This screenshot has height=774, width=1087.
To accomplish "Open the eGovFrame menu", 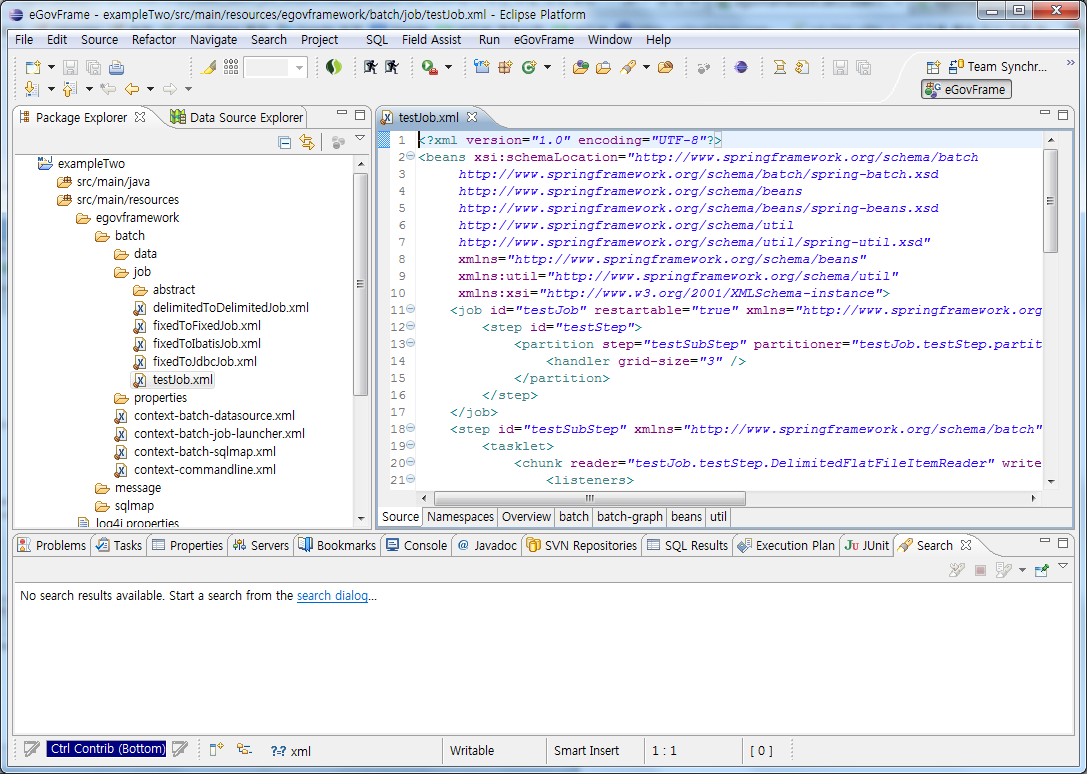I will click(x=544, y=40).
